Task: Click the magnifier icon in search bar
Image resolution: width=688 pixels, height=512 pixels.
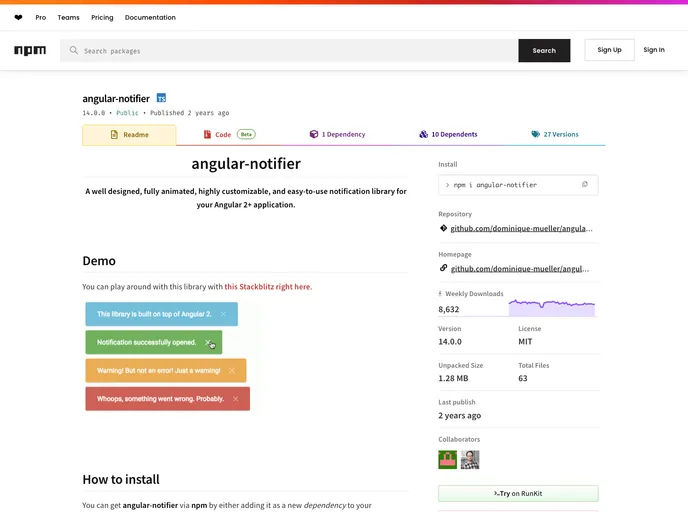Action: click(74, 50)
